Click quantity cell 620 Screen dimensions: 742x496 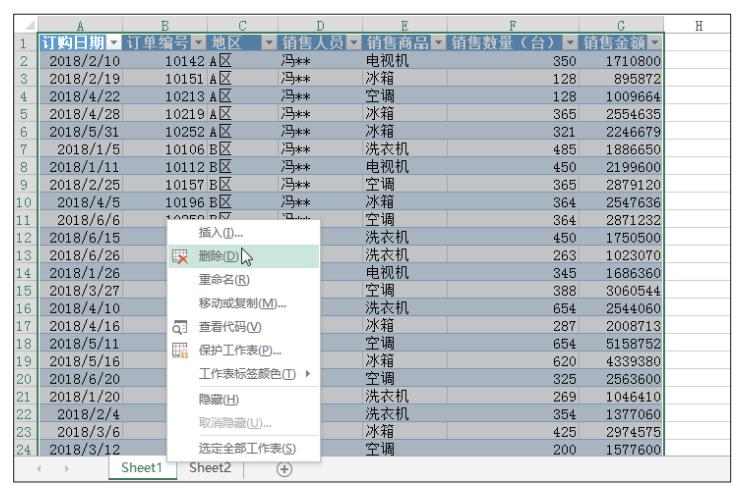click(513, 361)
